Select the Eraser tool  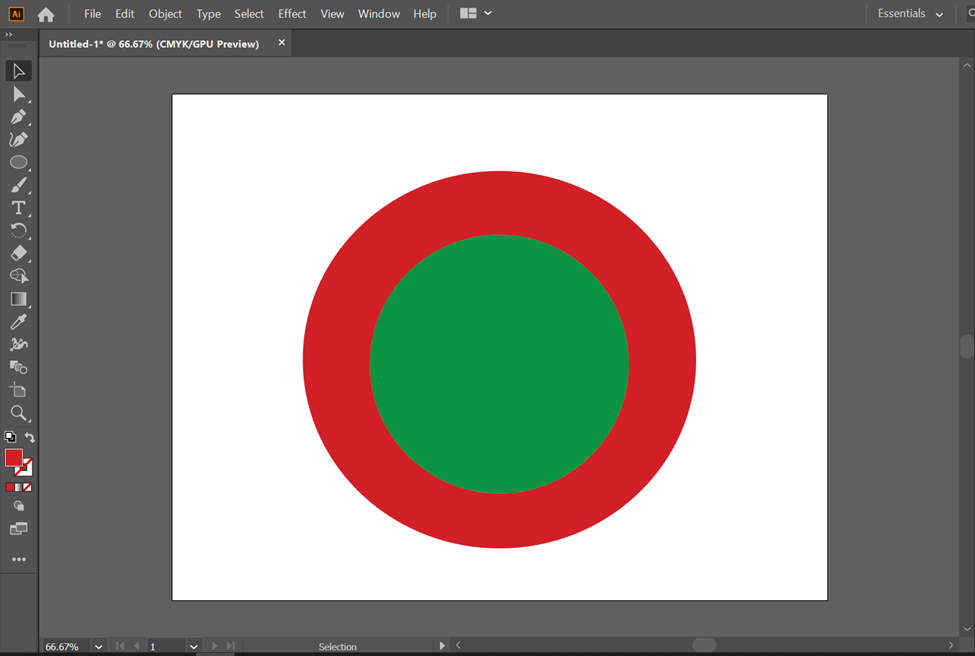point(18,253)
